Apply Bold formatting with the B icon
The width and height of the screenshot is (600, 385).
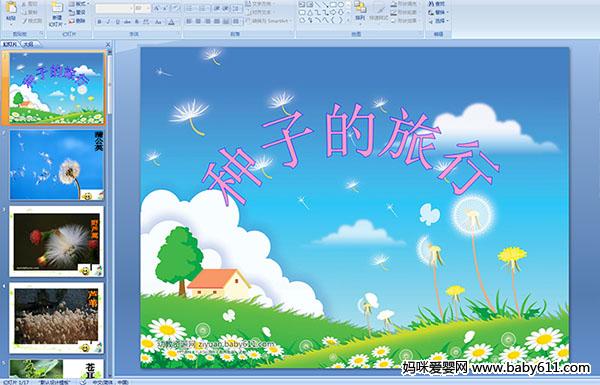tap(99, 22)
